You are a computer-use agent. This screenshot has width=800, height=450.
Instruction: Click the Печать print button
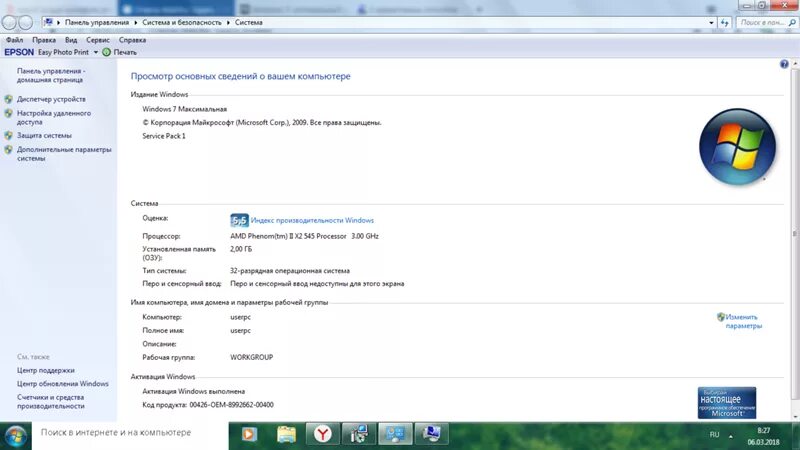(x=119, y=52)
